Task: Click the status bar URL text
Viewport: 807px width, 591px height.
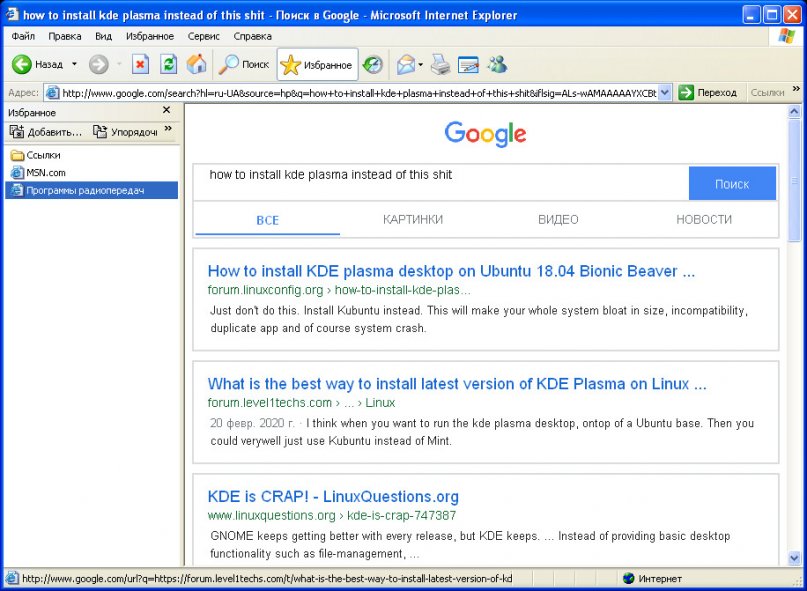Action: (x=267, y=579)
